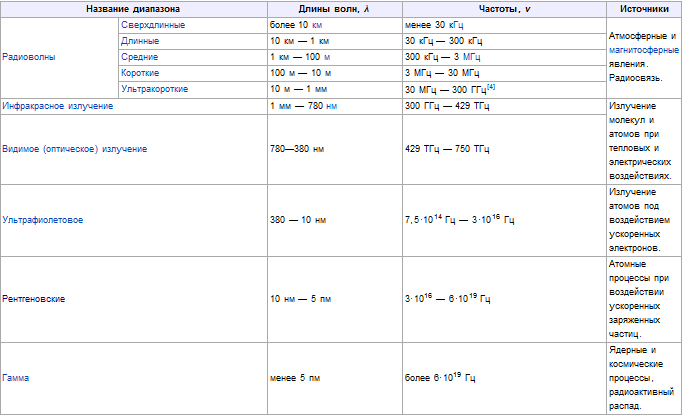Click the 'Излучение атомов под воздействием' sources cell

point(644,220)
